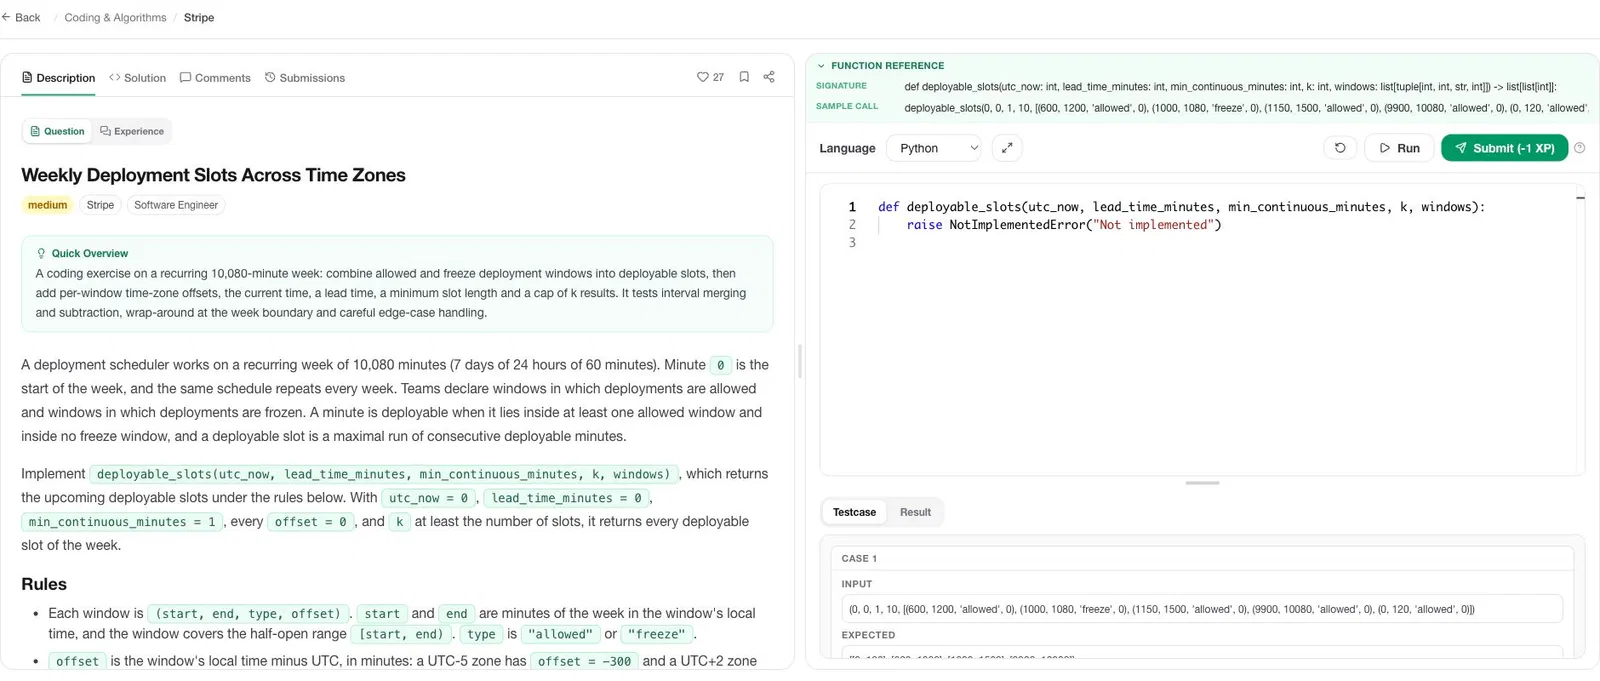1600x681 pixels.
Task: Run the code
Action: (1399, 148)
